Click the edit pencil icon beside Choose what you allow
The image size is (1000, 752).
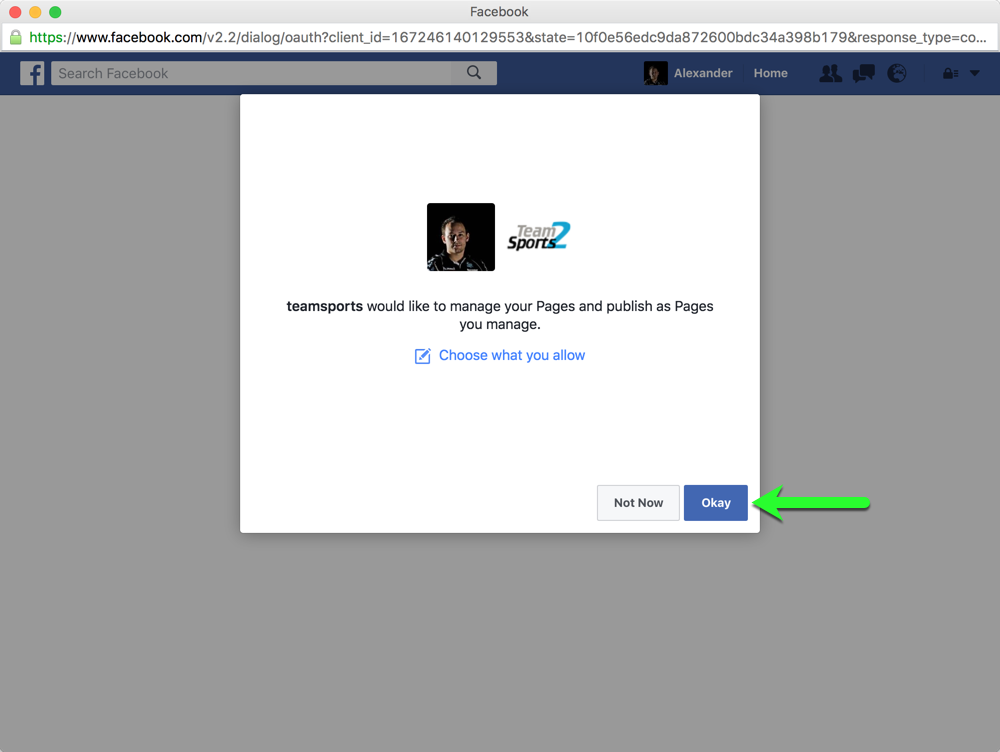pyautogui.click(x=422, y=356)
